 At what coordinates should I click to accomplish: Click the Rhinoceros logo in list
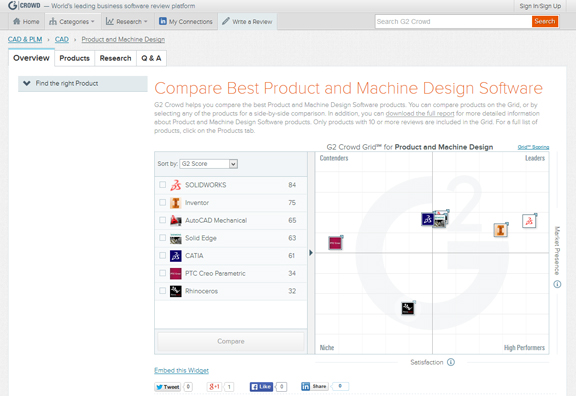176,291
